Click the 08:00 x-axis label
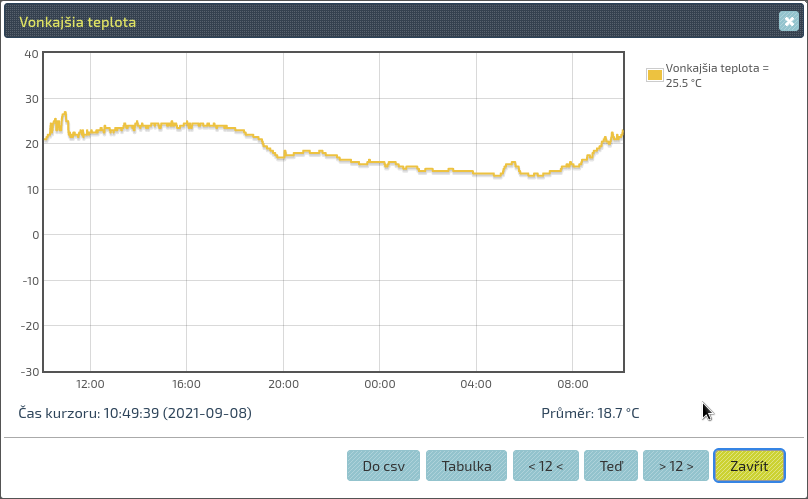 [573, 384]
